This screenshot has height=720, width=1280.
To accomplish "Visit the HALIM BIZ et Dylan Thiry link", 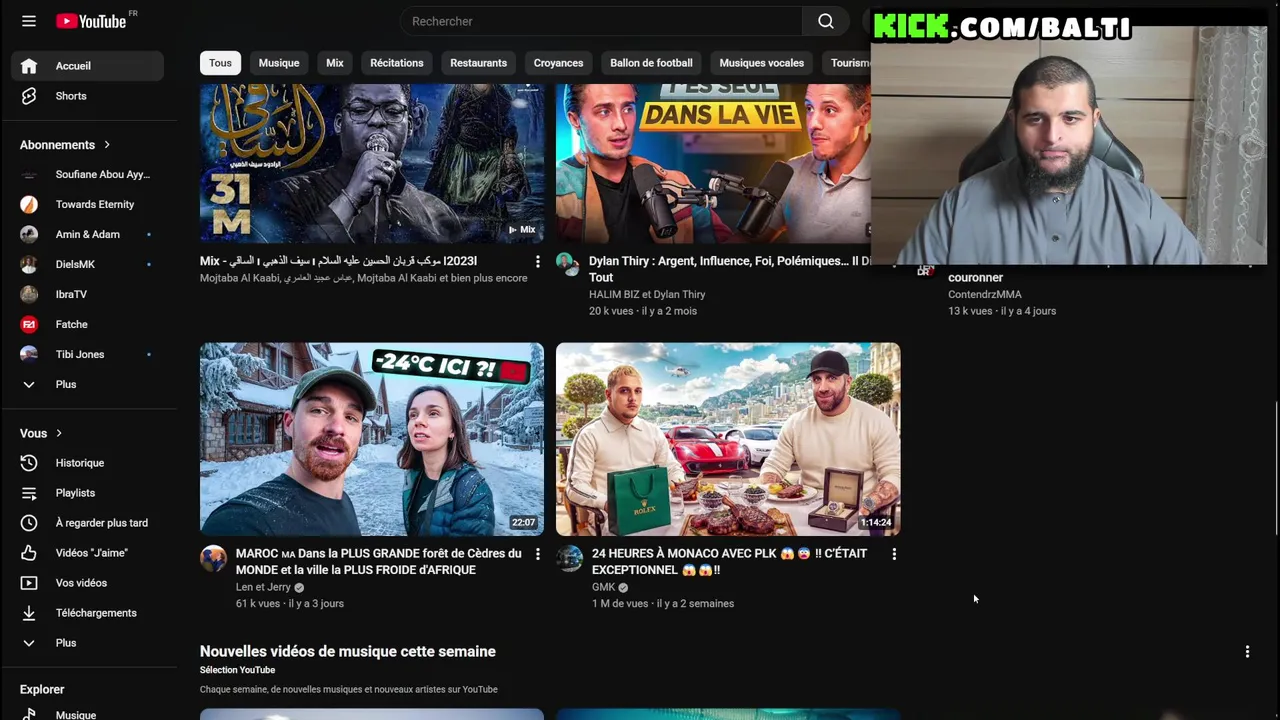I will [647, 295].
